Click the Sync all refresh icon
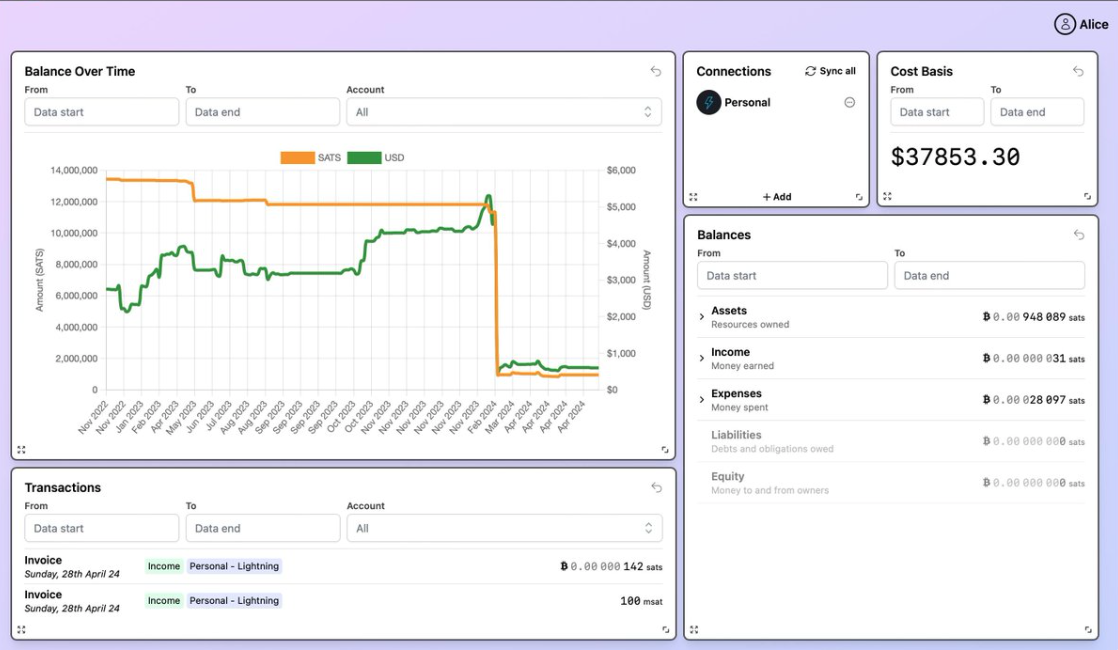The image size is (1118, 650). click(x=811, y=72)
